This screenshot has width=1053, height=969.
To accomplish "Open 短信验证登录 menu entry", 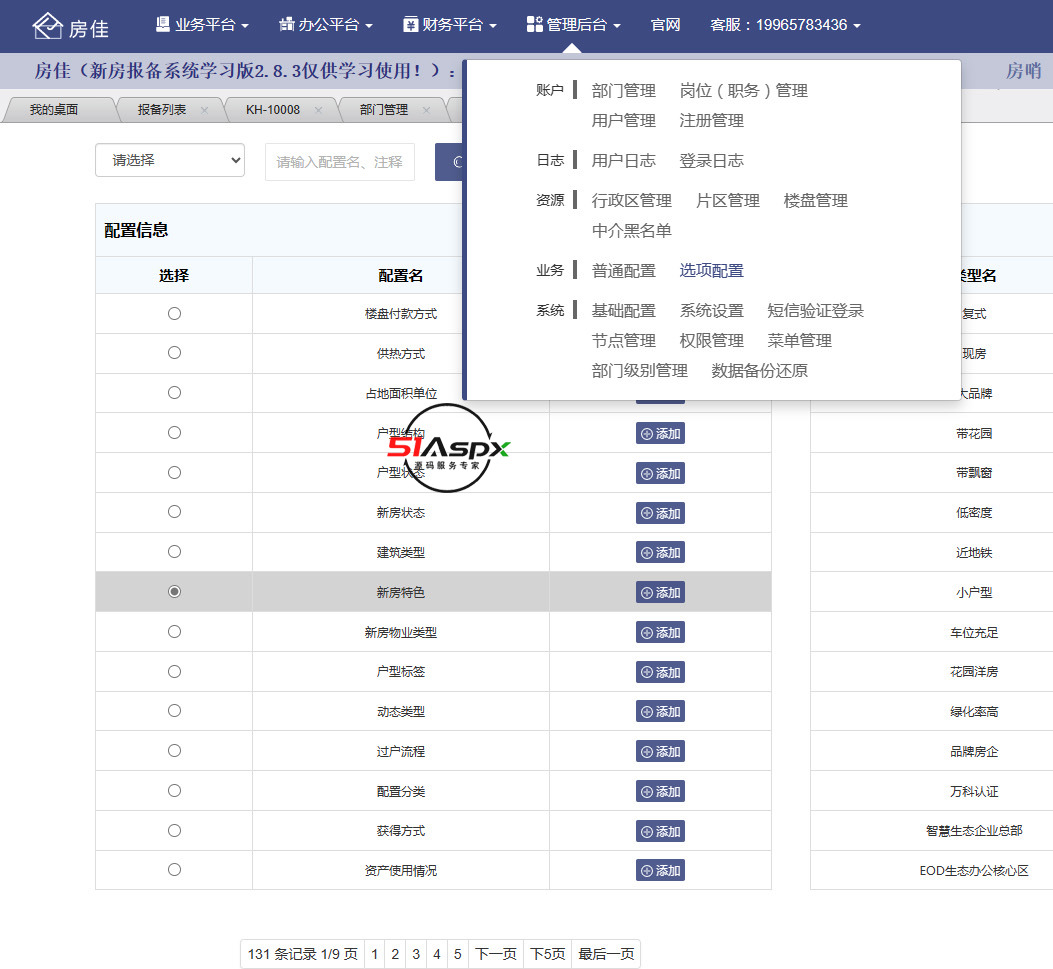I will pos(815,311).
